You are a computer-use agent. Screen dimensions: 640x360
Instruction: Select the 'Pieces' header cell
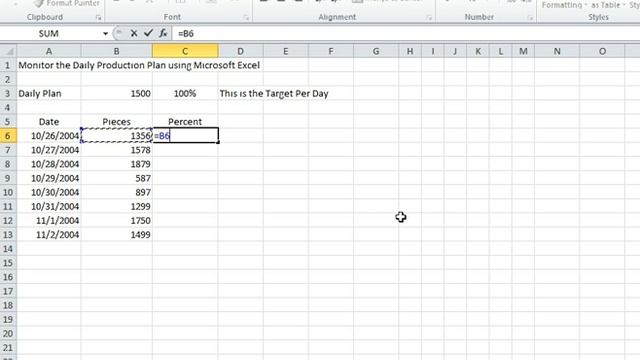(116, 122)
